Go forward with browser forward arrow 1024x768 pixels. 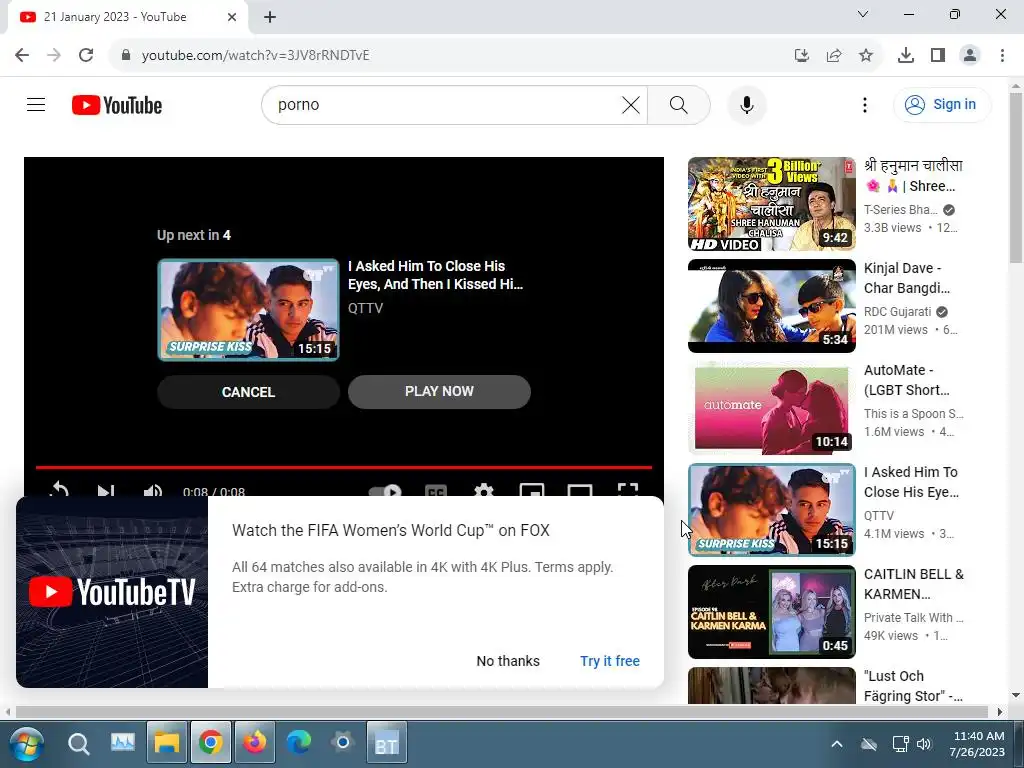click(x=54, y=55)
